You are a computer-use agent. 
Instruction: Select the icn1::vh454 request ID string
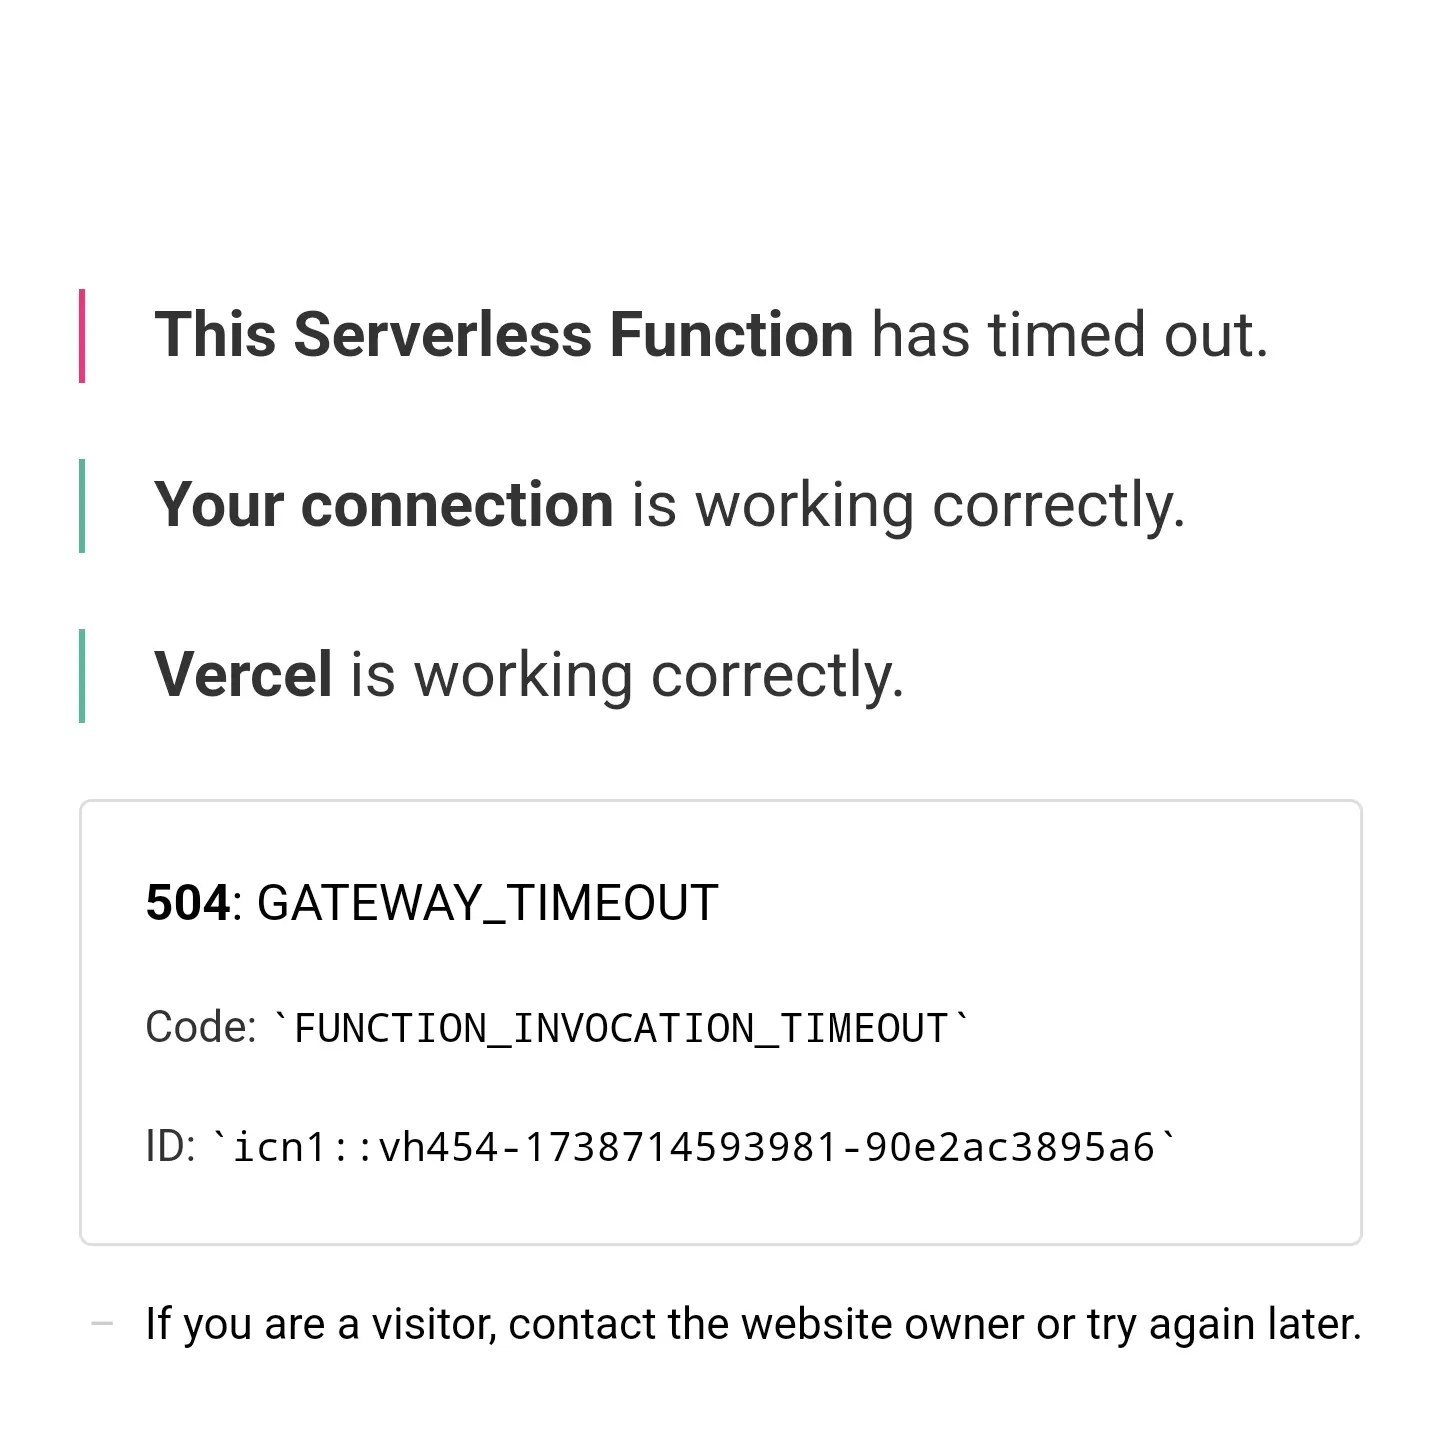tap(694, 1147)
